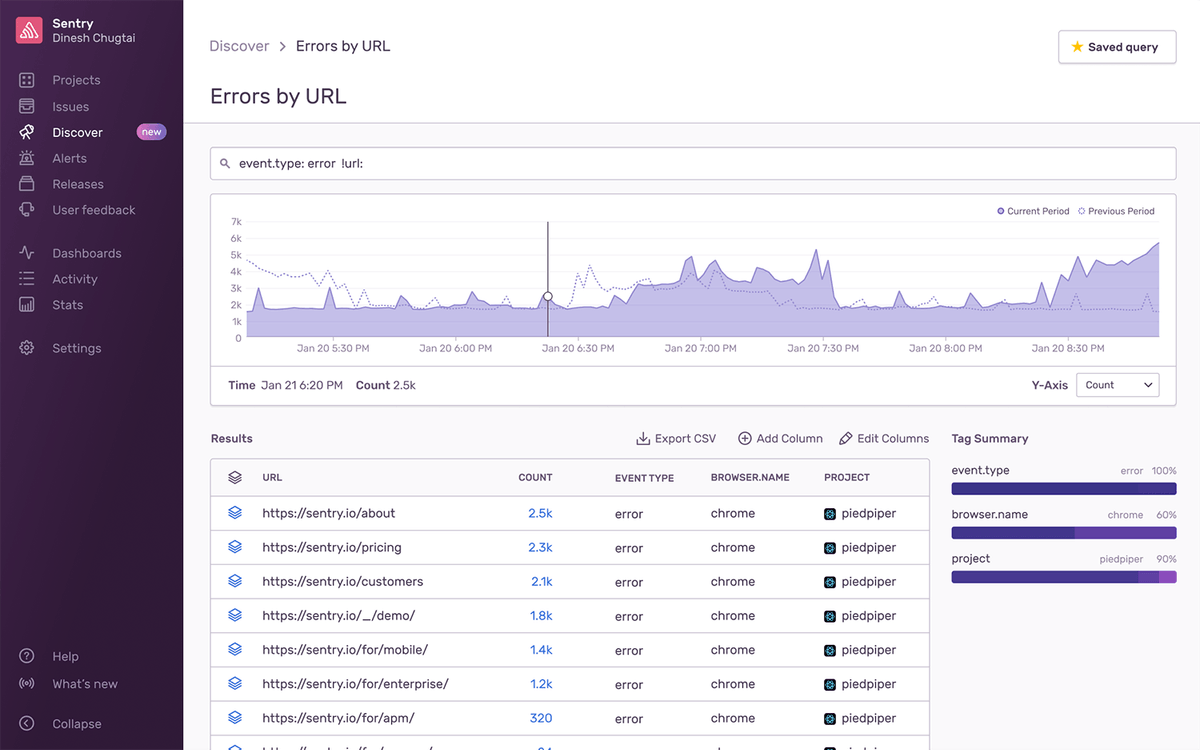The width and height of the screenshot is (1200, 750).
Task: Click User feedback in sidebar
Action: click(94, 210)
